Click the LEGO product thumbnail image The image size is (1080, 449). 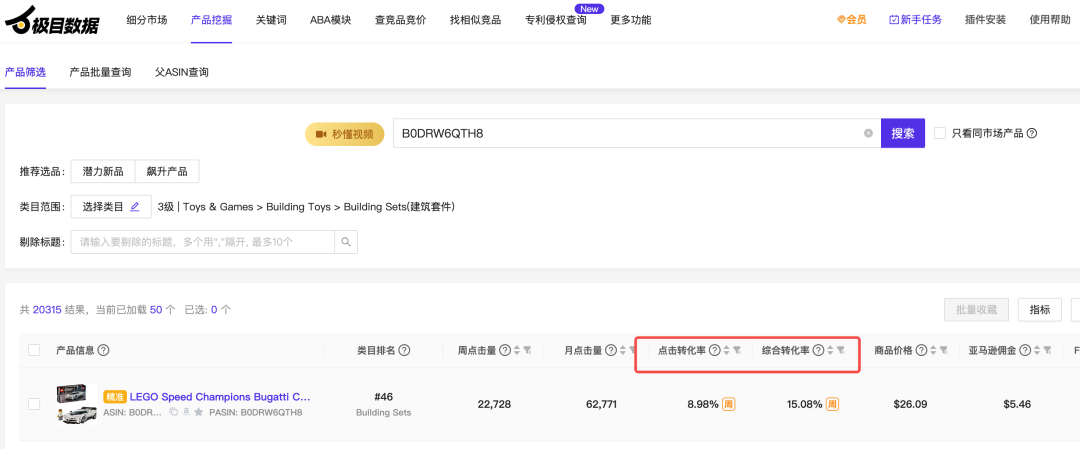click(76, 404)
